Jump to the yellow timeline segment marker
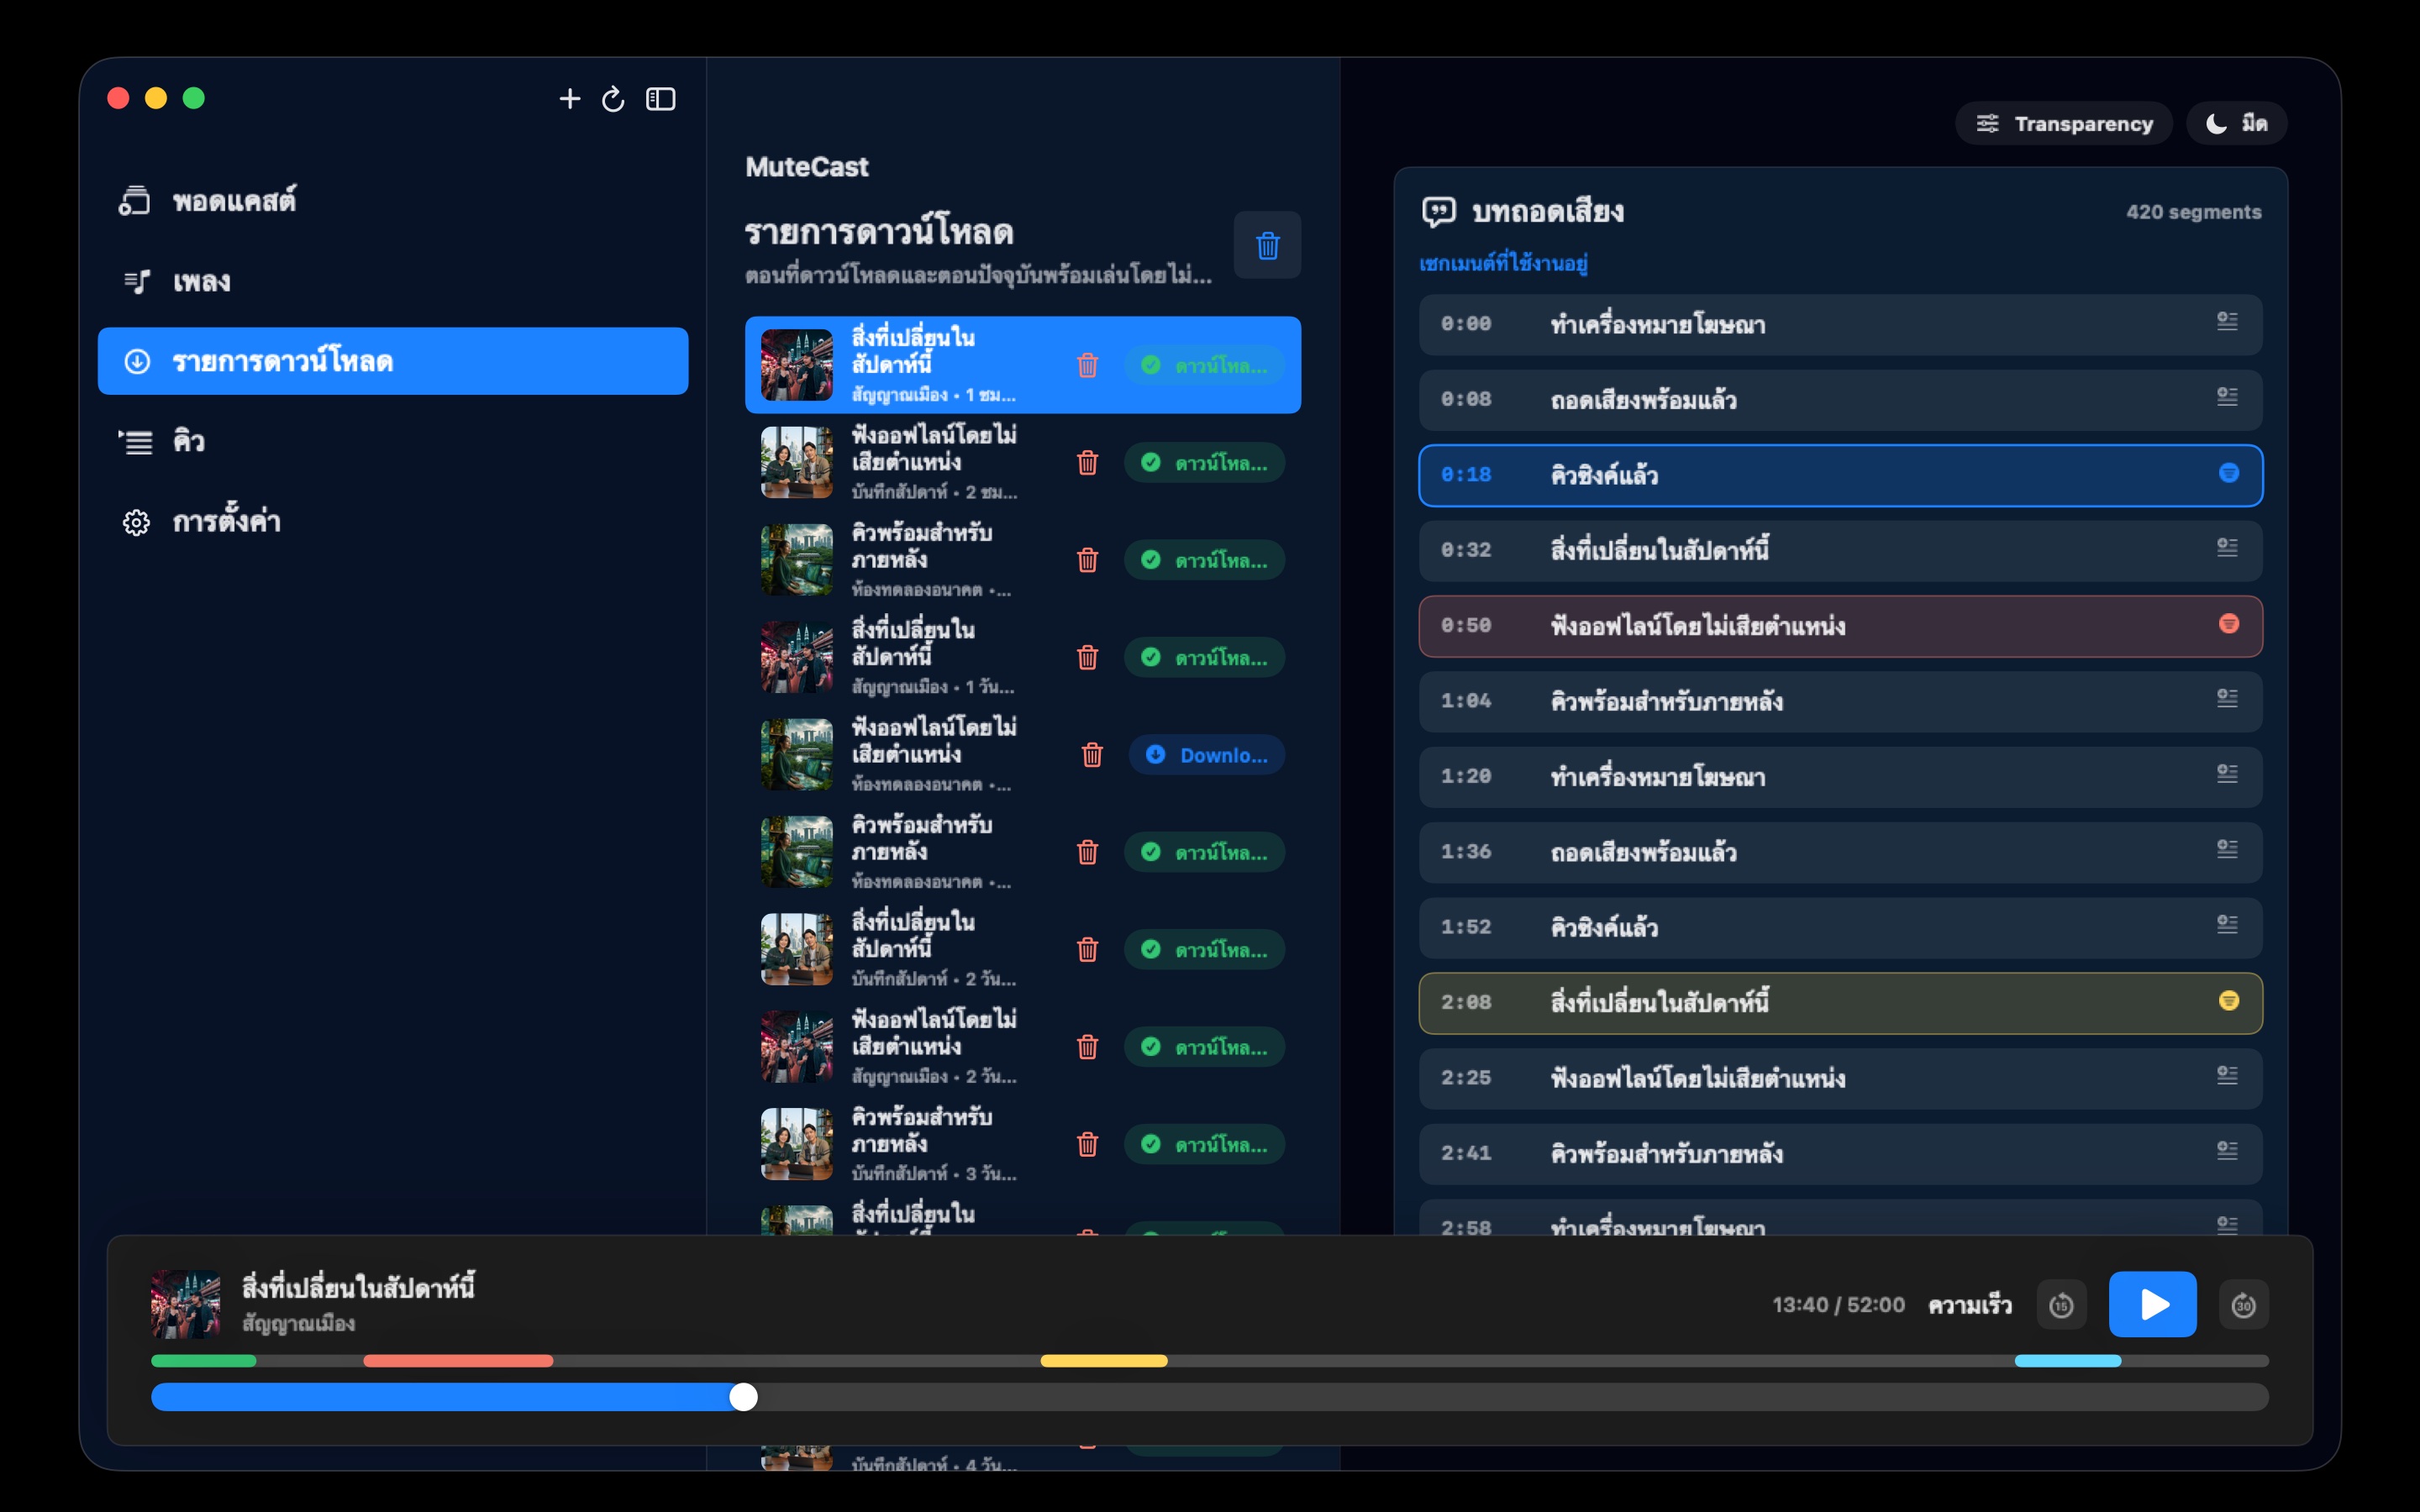Screen dimensions: 2420x1512 coord(1104,1361)
